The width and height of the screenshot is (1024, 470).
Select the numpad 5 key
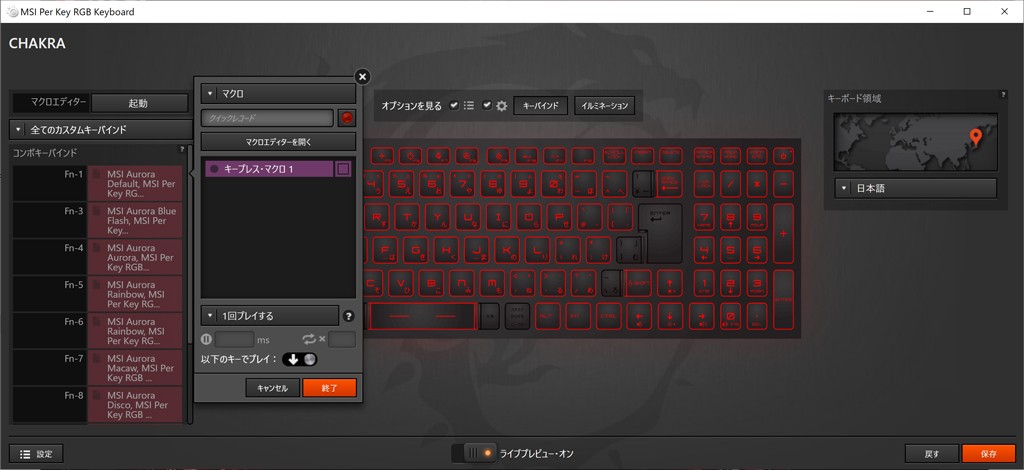tap(730, 249)
